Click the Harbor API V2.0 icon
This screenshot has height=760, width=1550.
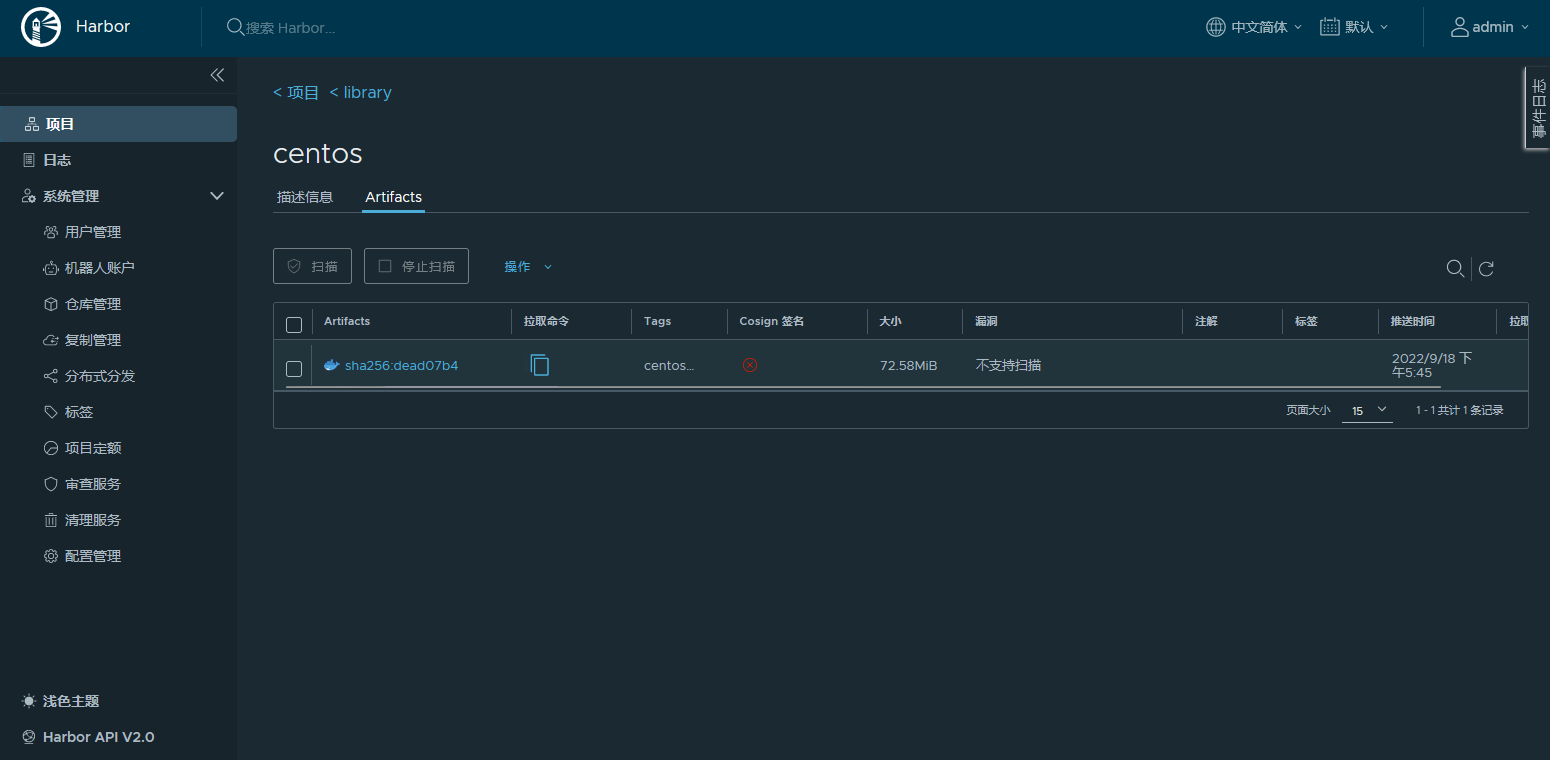pyautogui.click(x=29, y=737)
